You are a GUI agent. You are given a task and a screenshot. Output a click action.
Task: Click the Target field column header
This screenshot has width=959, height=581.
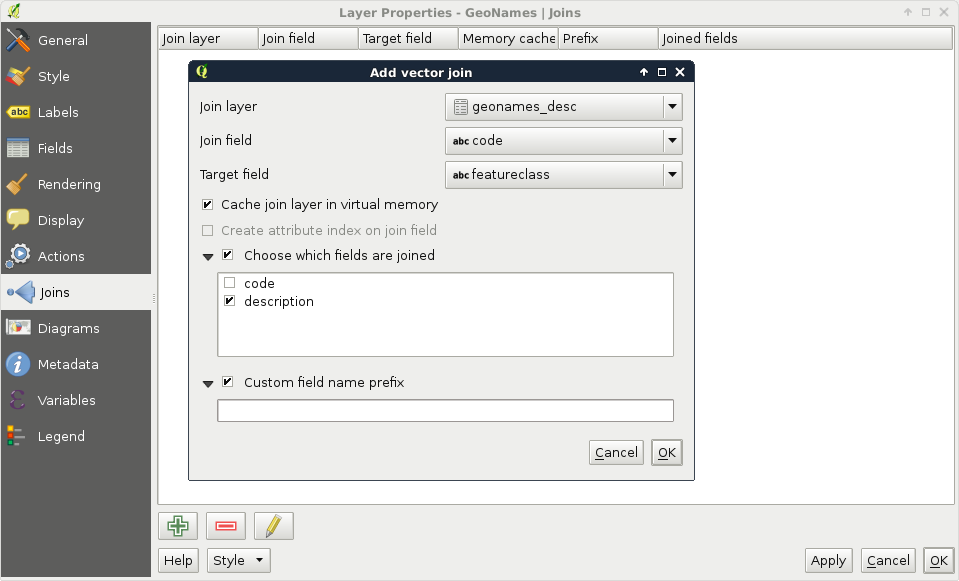pyautogui.click(x=408, y=39)
